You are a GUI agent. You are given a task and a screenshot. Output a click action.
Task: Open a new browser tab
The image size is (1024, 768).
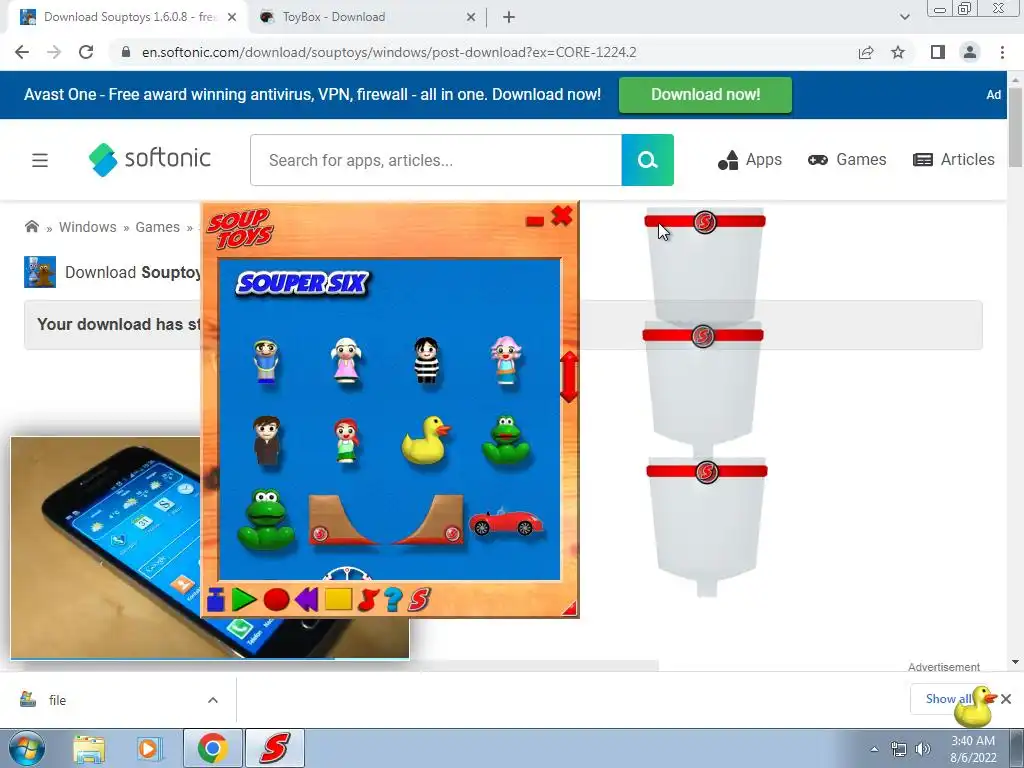(509, 18)
